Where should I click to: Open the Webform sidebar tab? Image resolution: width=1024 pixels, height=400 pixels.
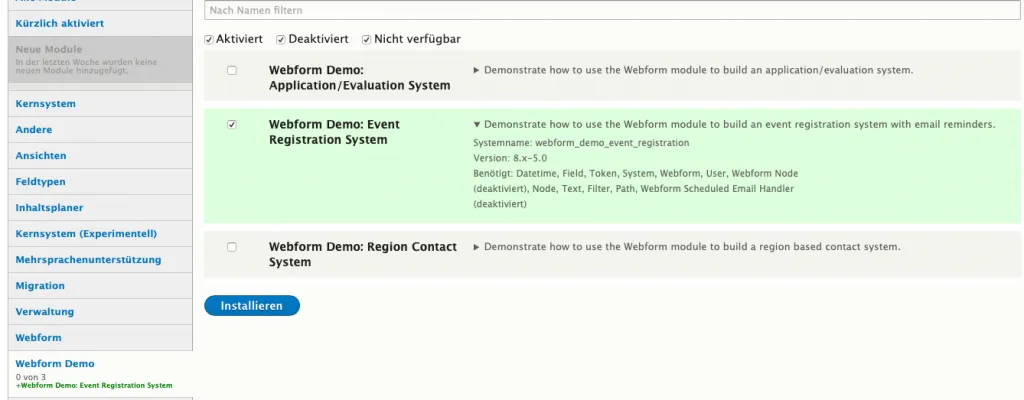[100, 338]
